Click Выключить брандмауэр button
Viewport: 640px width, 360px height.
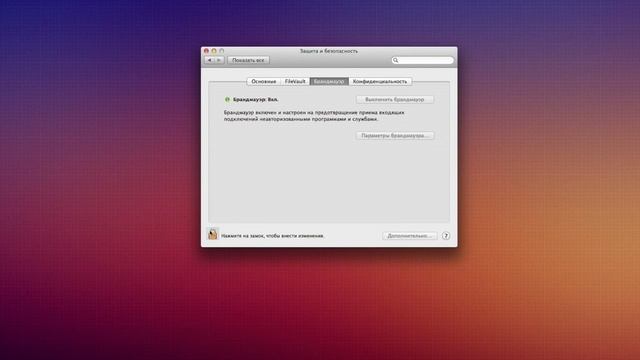point(395,99)
